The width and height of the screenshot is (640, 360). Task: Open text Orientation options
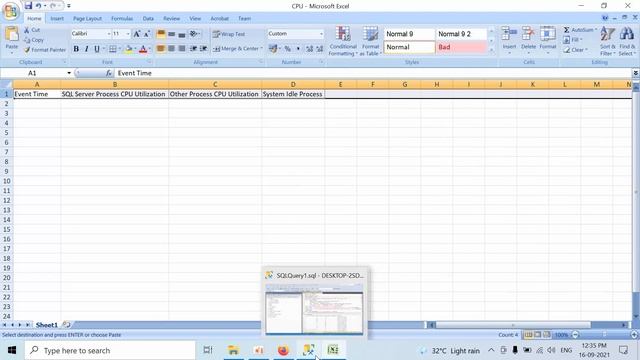click(195, 34)
